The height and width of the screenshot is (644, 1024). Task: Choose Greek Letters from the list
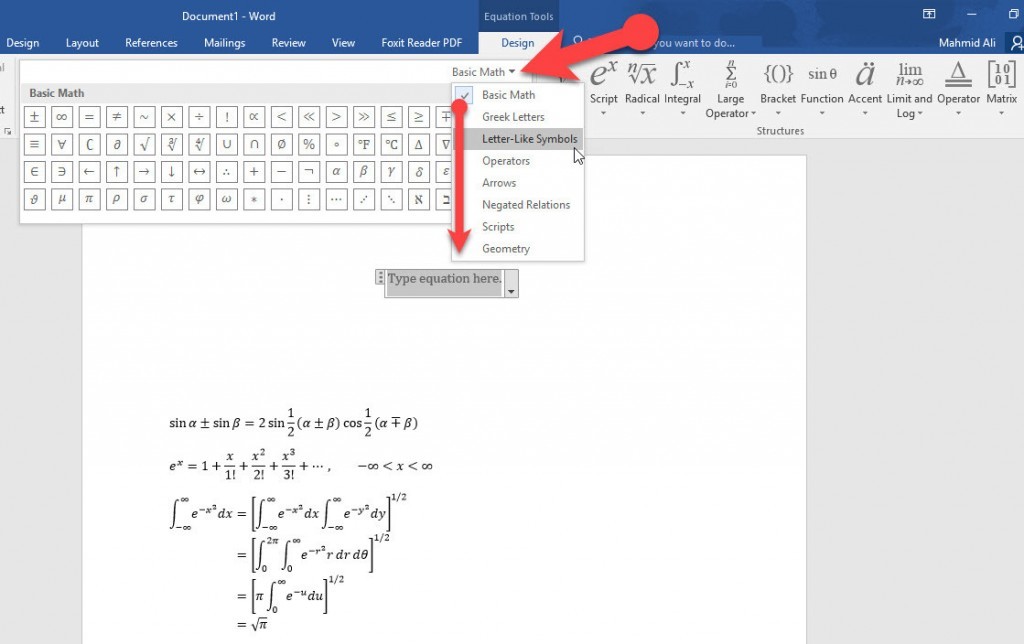tap(517, 117)
